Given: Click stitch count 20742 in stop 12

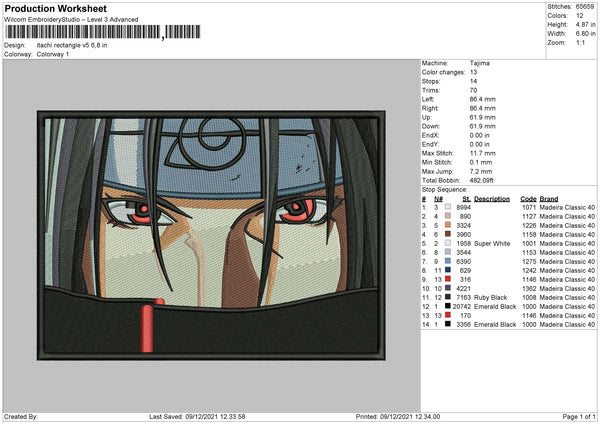Looking at the screenshot, I should click(x=461, y=307).
